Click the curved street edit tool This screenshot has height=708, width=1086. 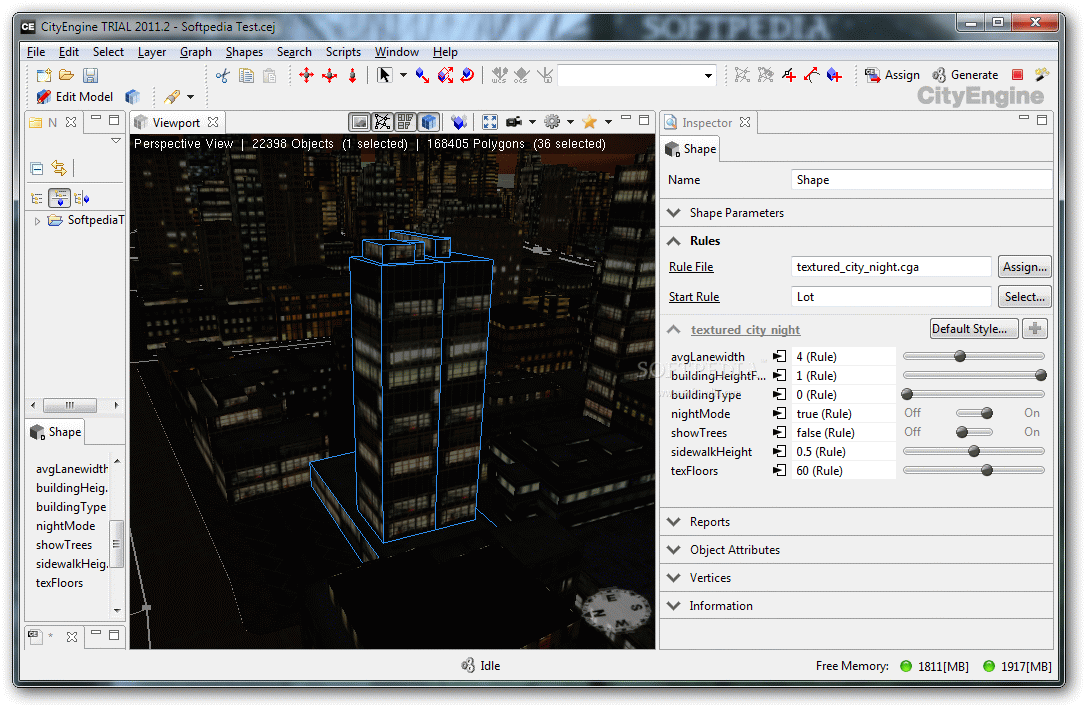[x=812, y=75]
